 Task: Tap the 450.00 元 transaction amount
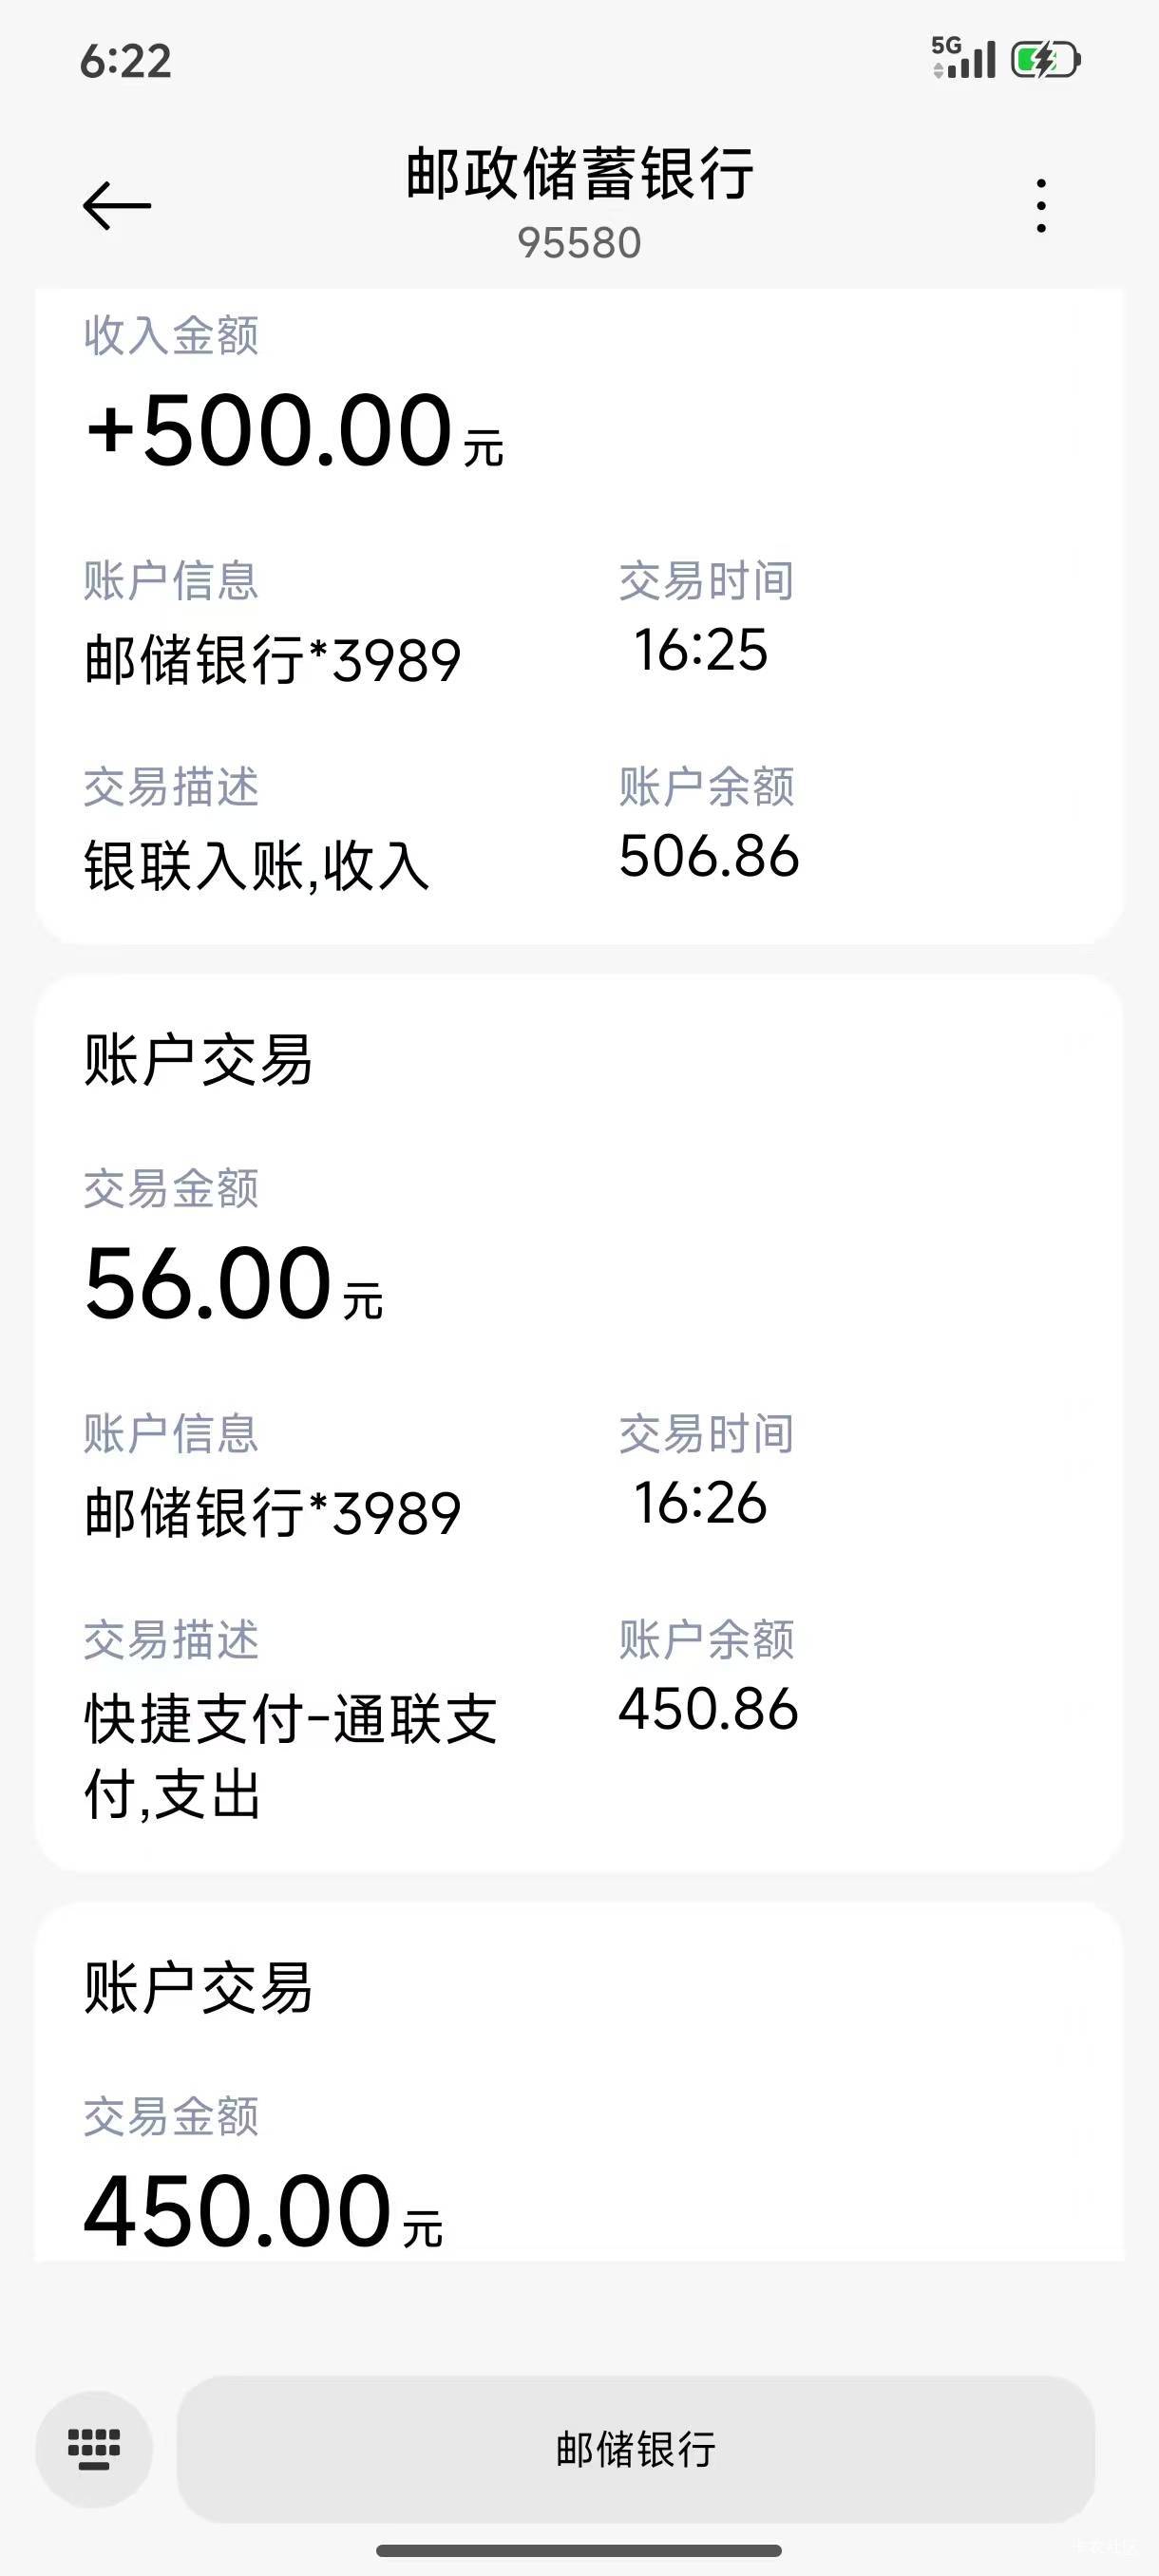(262, 2212)
